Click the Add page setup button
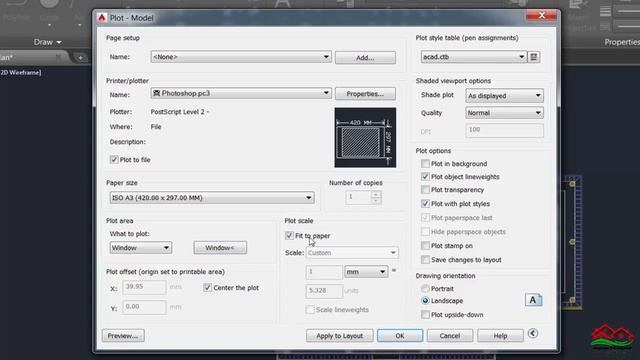This screenshot has height=360, width=640. 365,58
